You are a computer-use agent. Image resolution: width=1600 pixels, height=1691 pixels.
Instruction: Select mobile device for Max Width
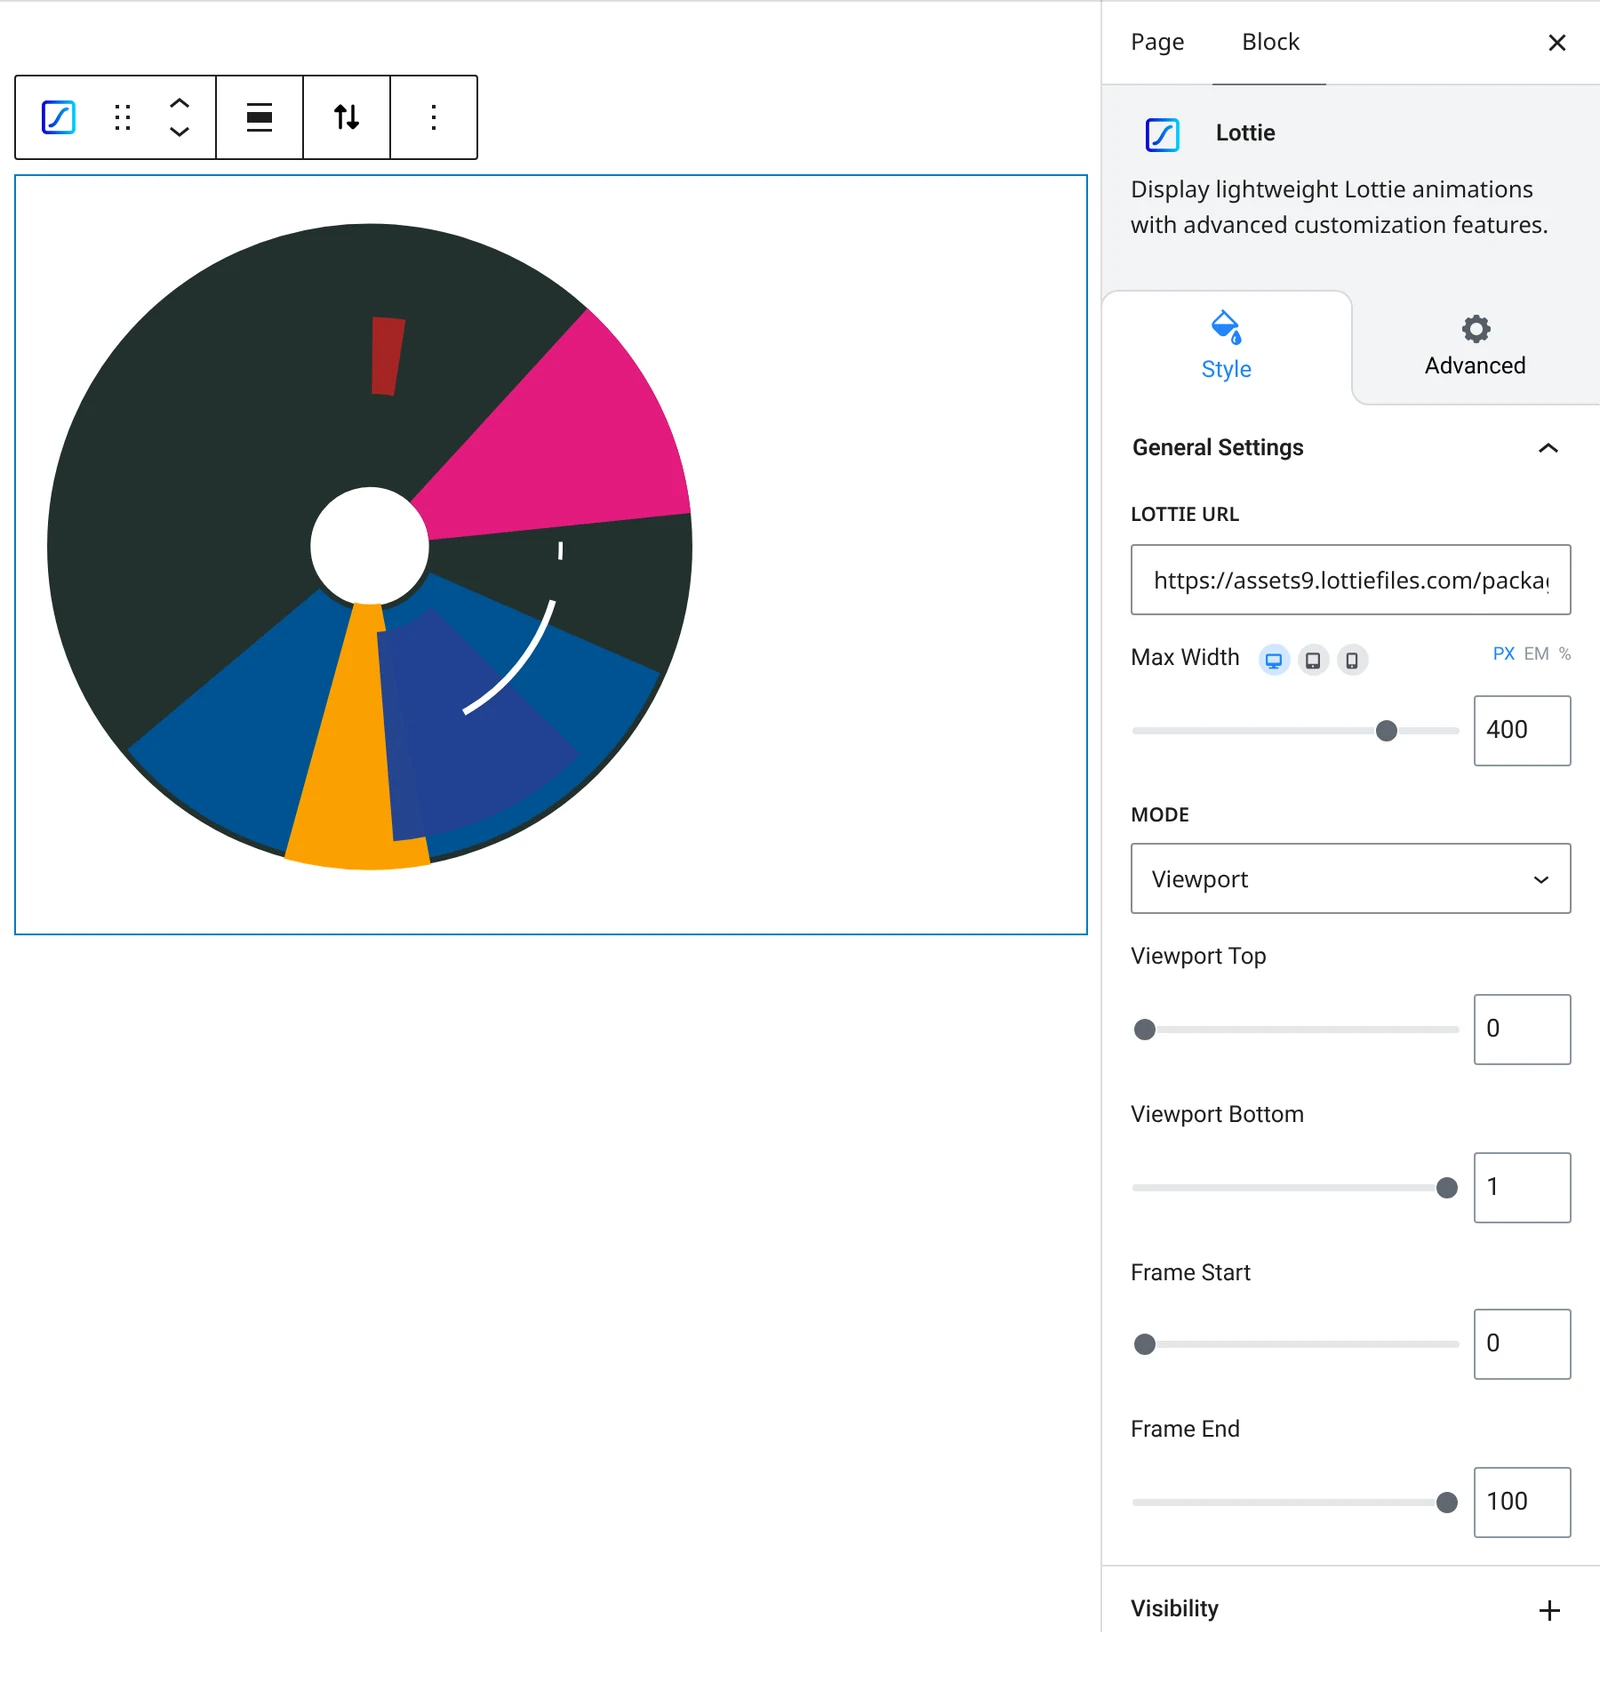click(x=1352, y=660)
